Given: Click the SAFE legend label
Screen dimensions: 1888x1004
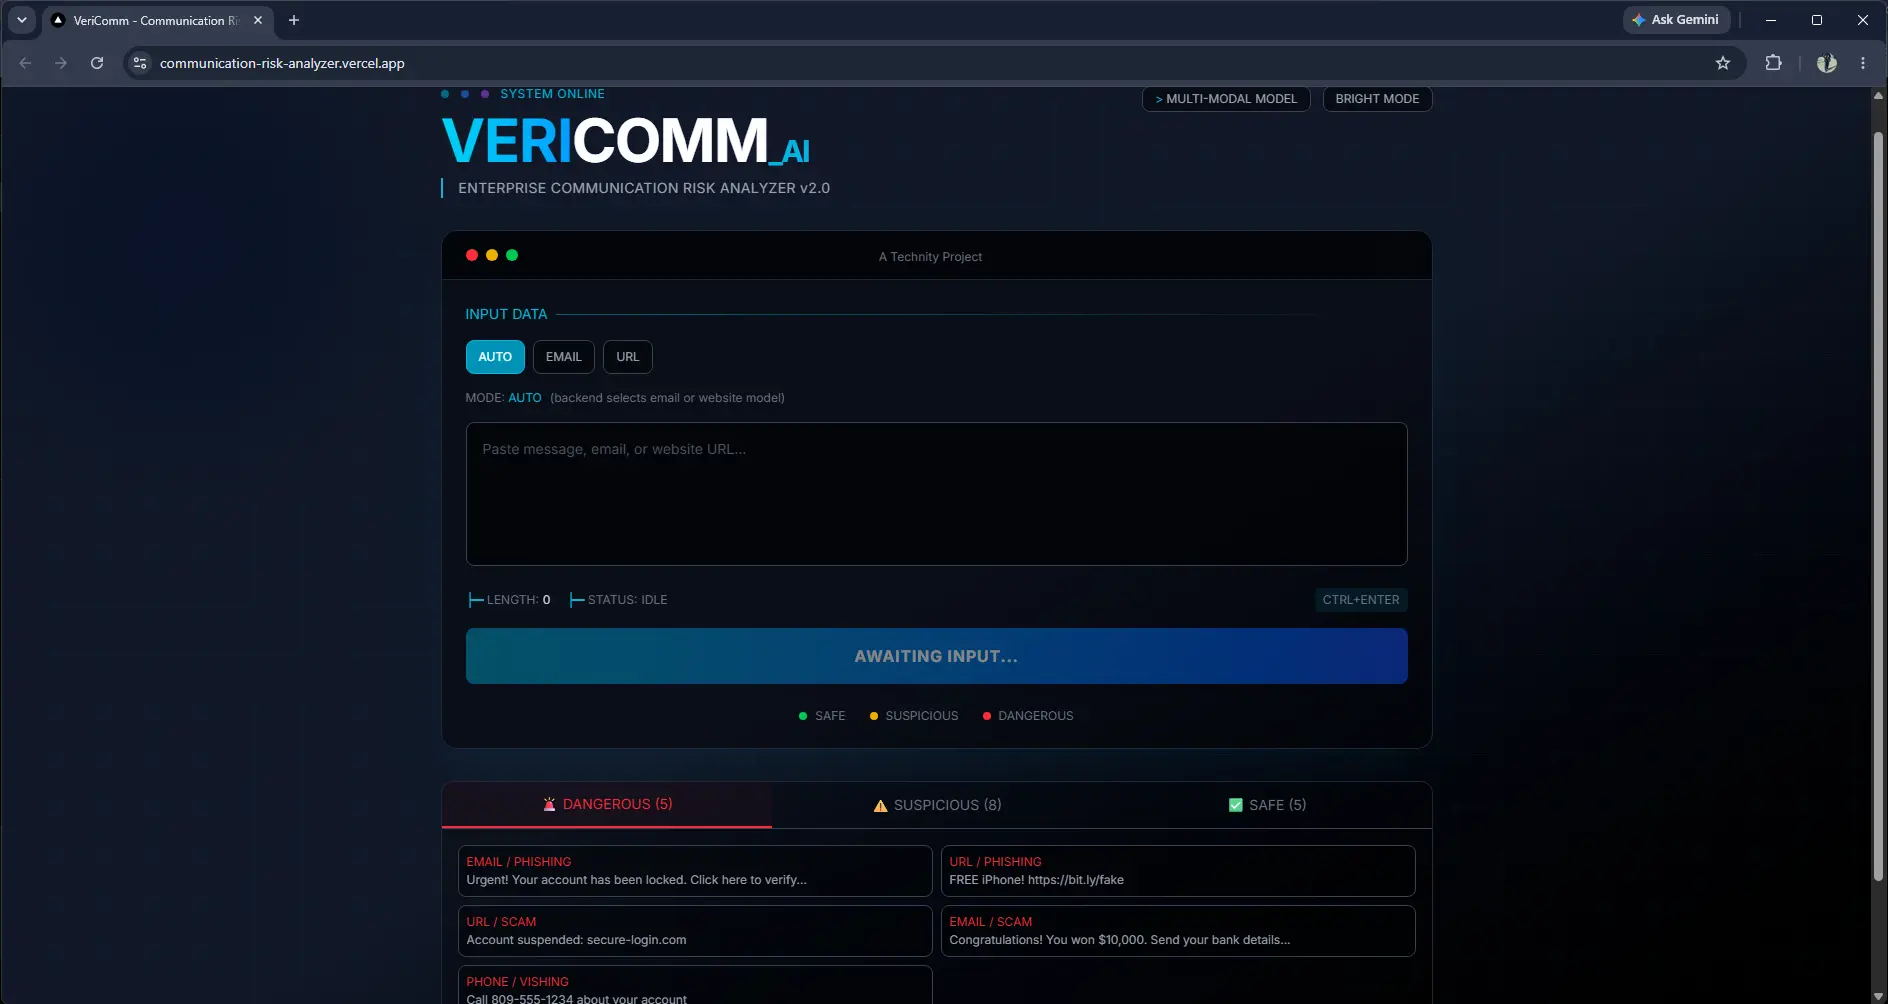Looking at the screenshot, I should [830, 716].
